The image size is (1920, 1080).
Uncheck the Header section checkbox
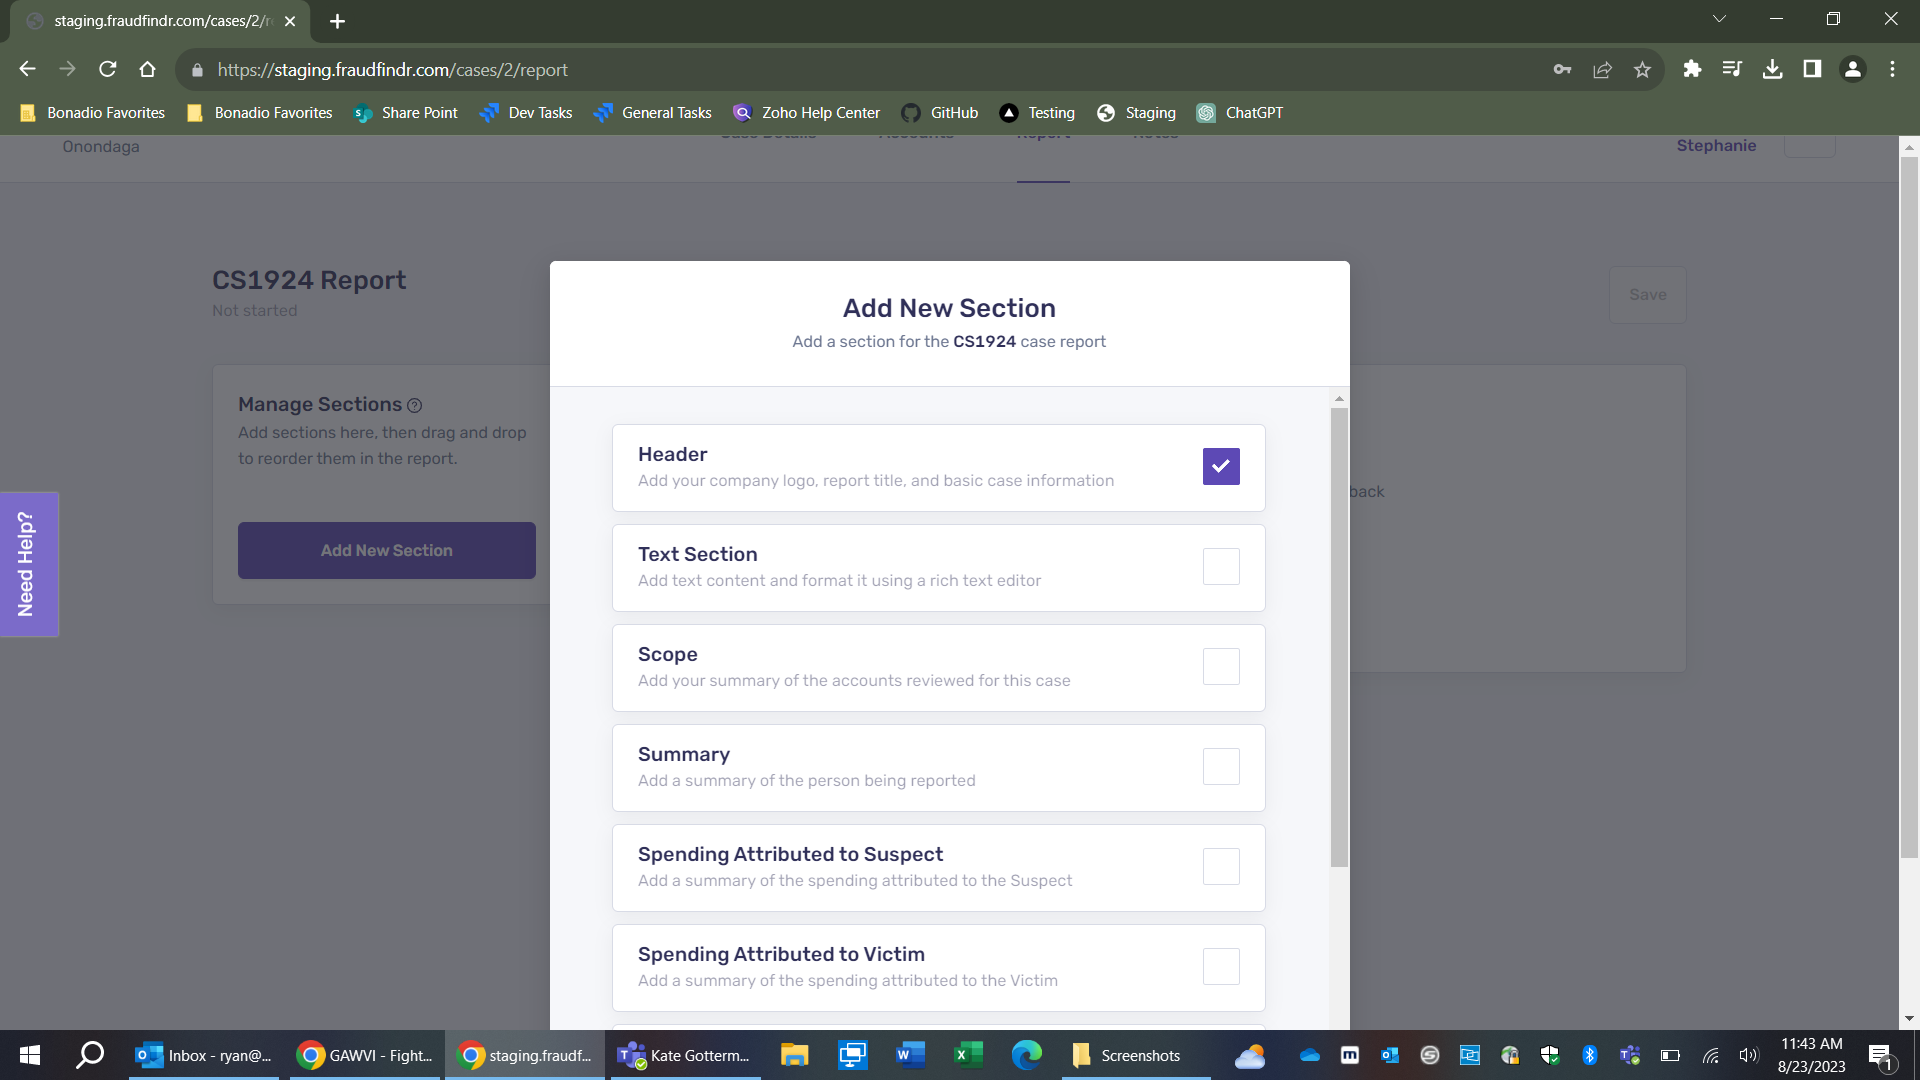[1221, 466]
